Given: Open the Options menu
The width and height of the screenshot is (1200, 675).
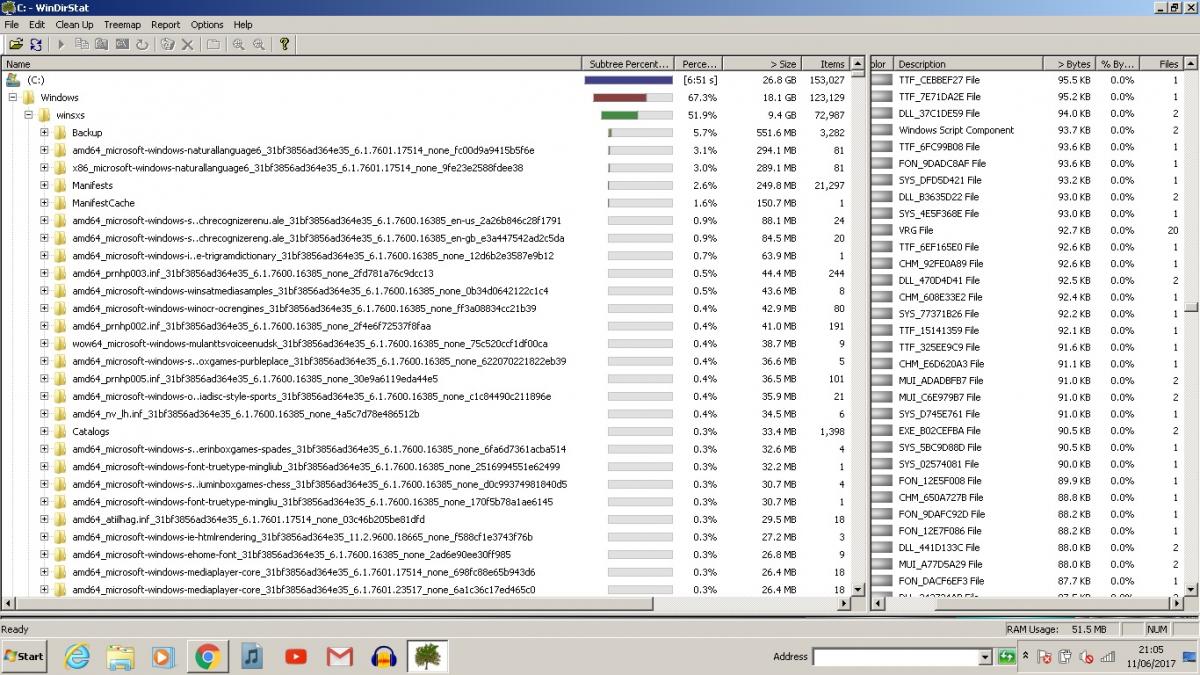Looking at the screenshot, I should tap(207, 24).
